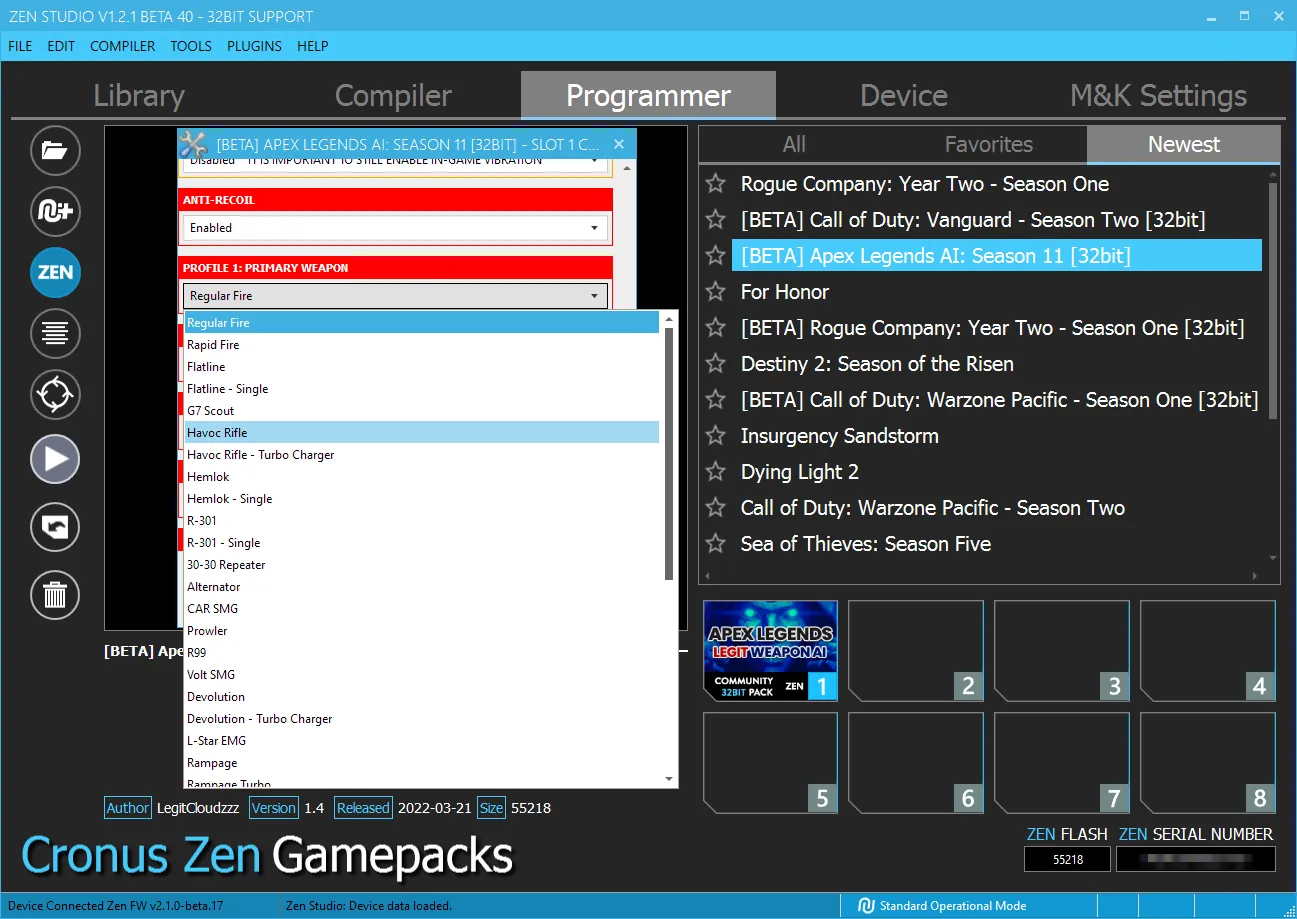The height and width of the screenshot is (919, 1297).
Task: Show the Favorites gamepack list
Action: [989, 144]
